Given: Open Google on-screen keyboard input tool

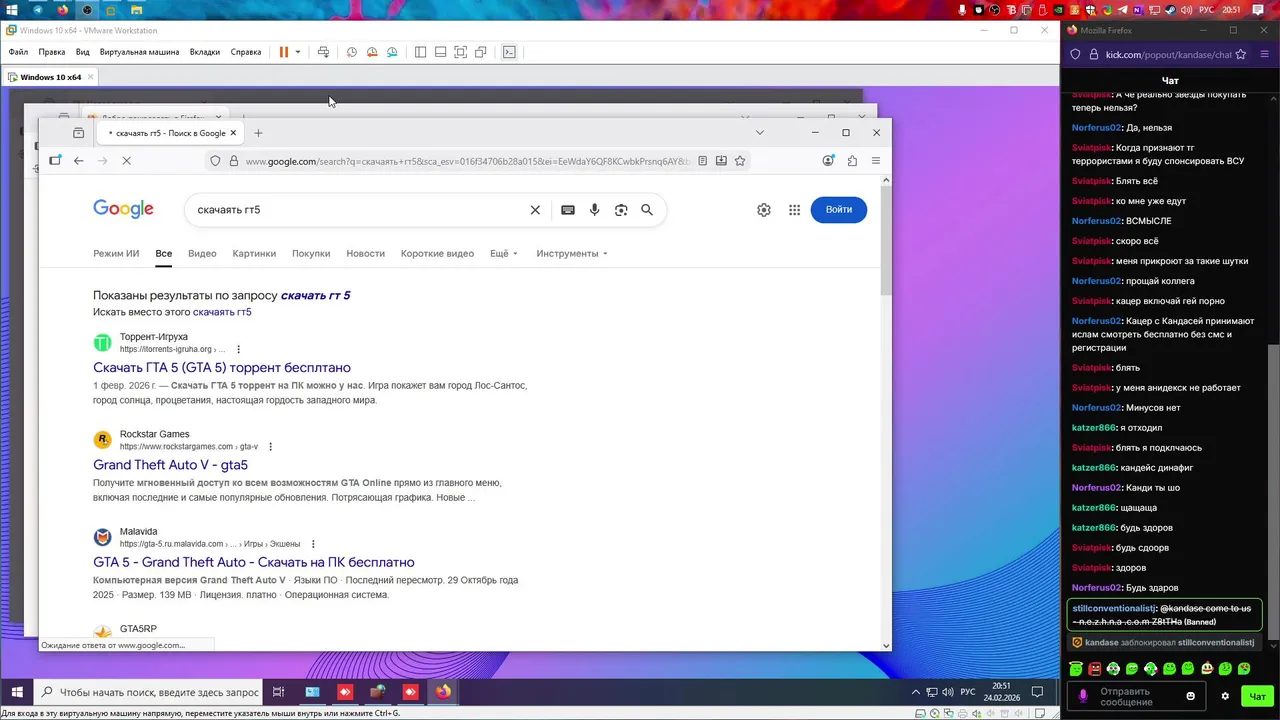Looking at the screenshot, I should [x=568, y=210].
